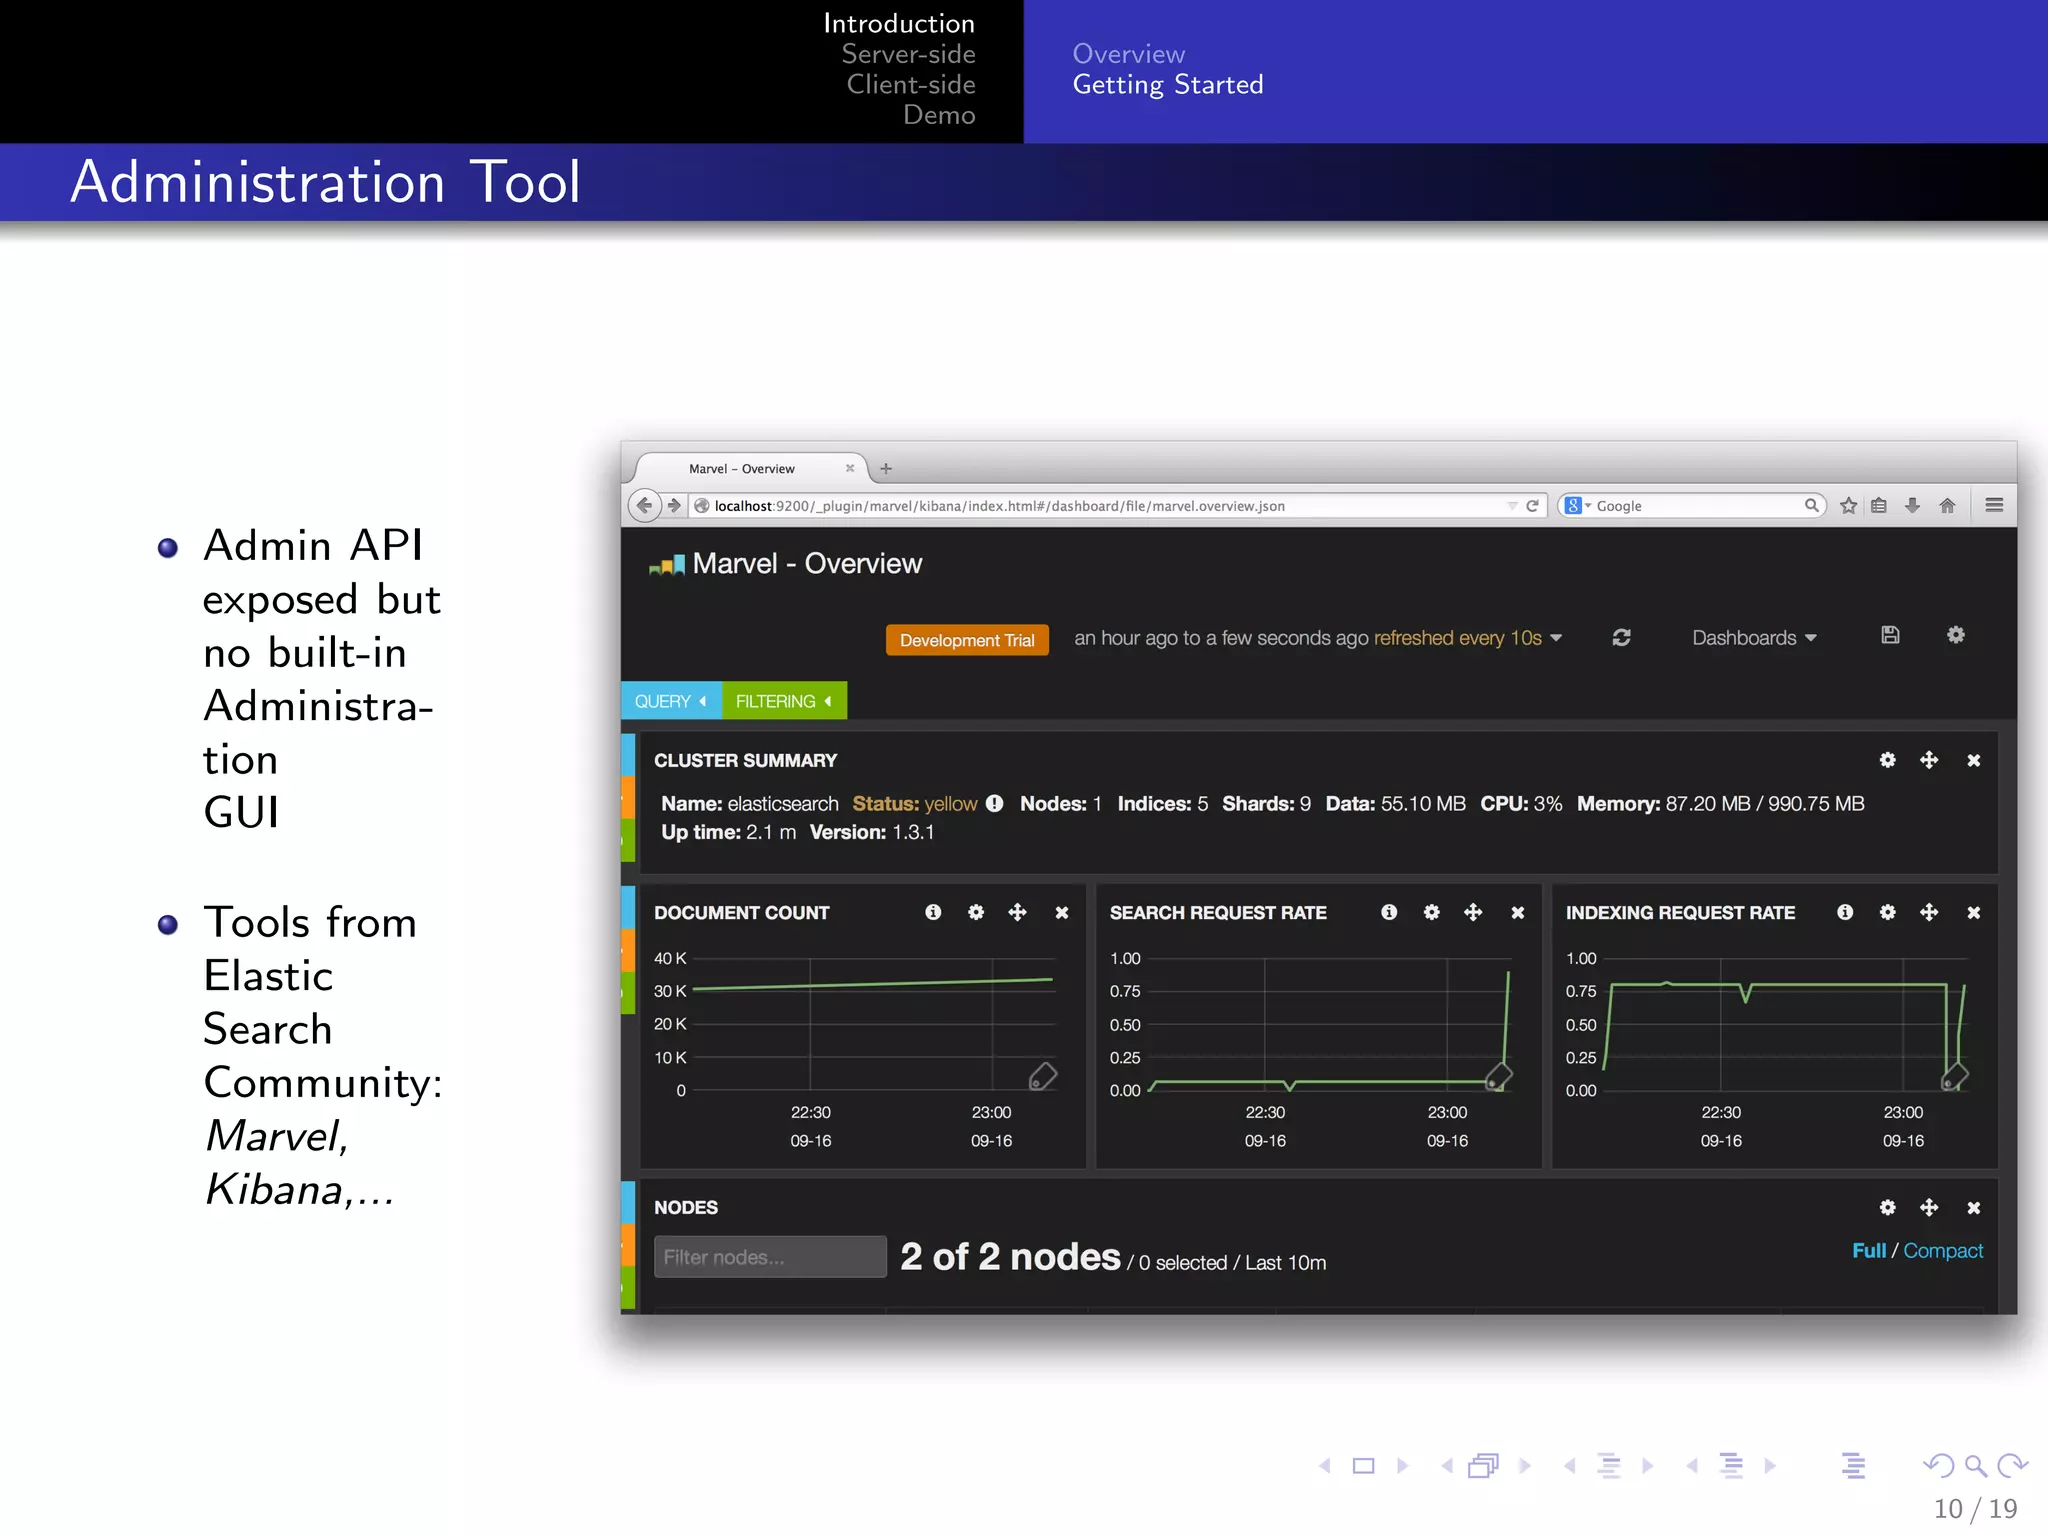Open the dashboard settings gear icon

pos(1956,636)
